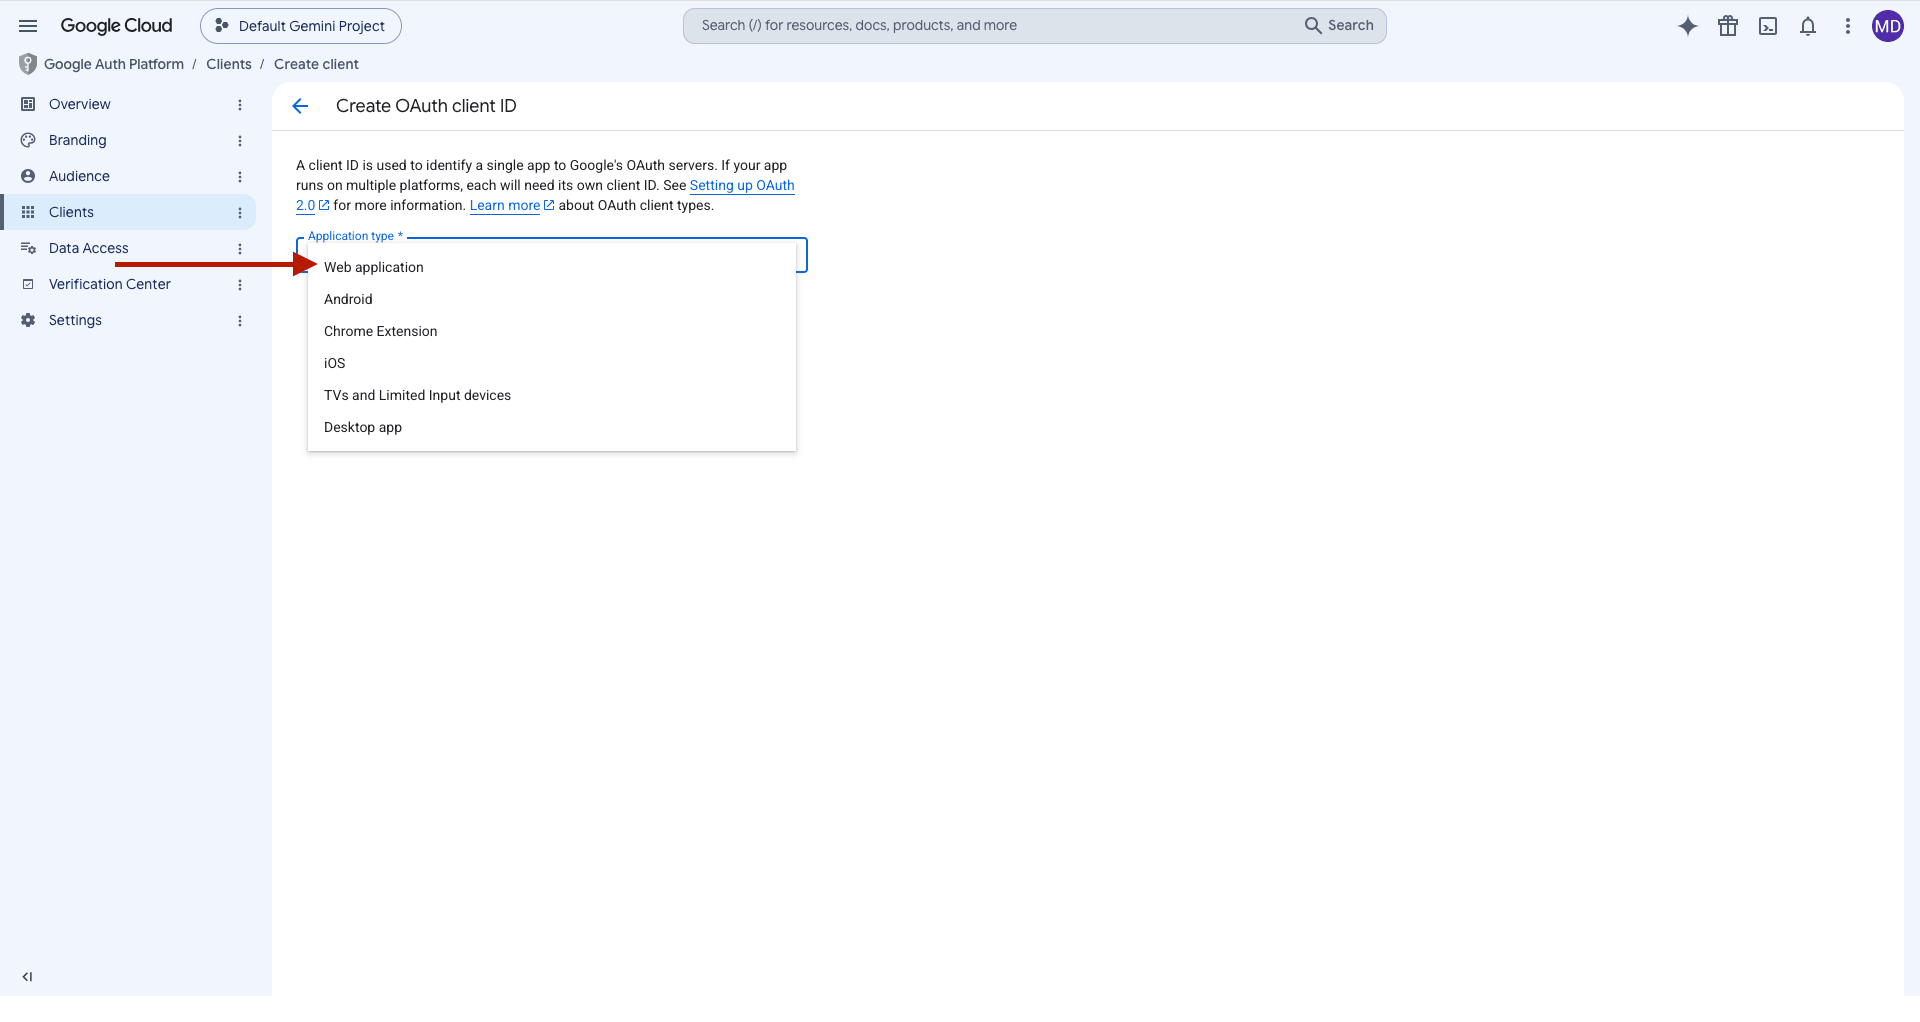Click the Google Cloud logo
Viewport: 1920px width, 1022px height.
pyautogui.click(x=116, y=26)
